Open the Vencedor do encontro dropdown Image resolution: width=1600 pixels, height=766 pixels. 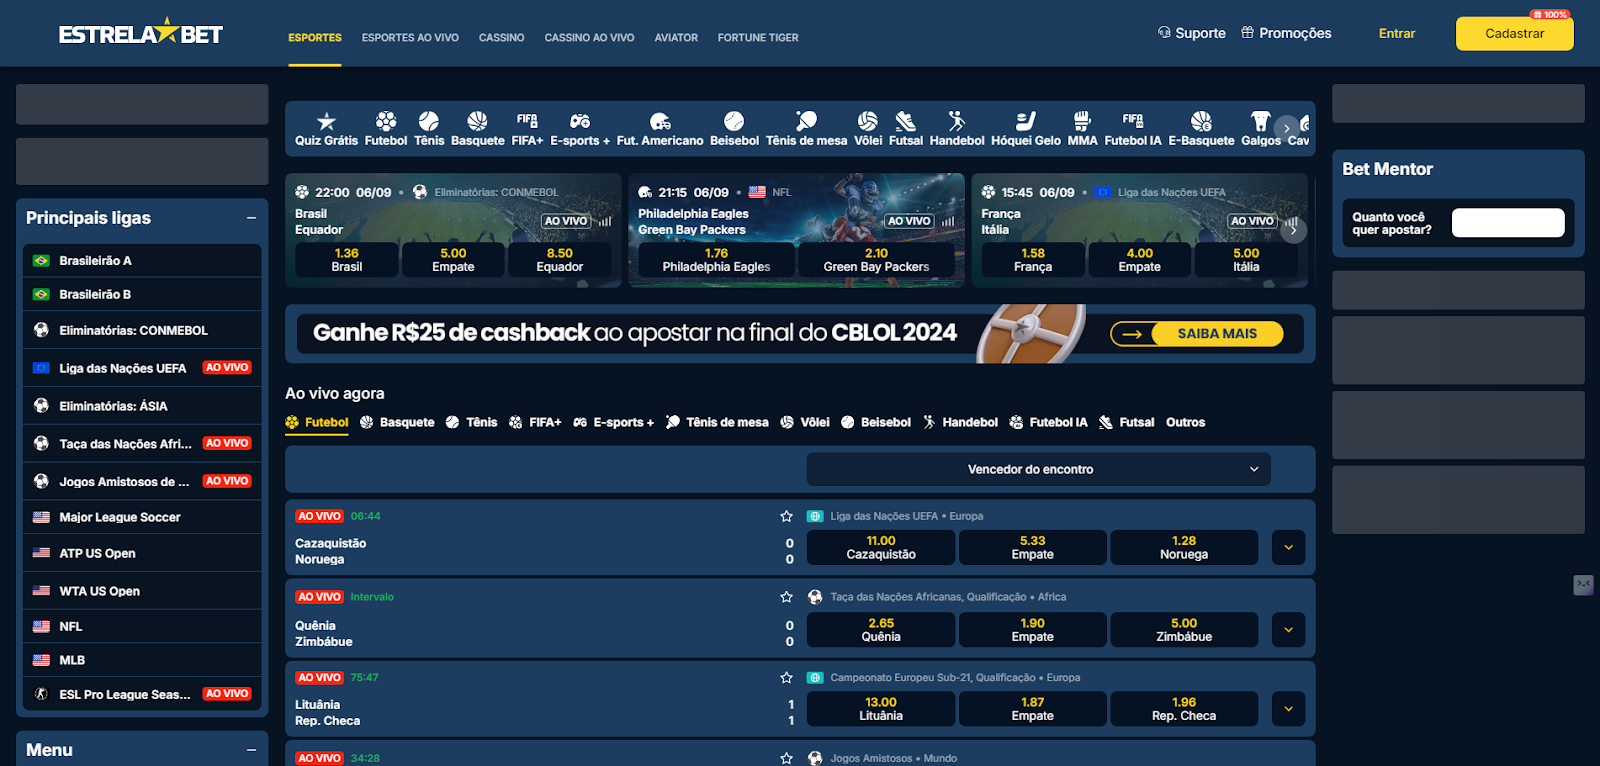click(x=1038, y=469)
